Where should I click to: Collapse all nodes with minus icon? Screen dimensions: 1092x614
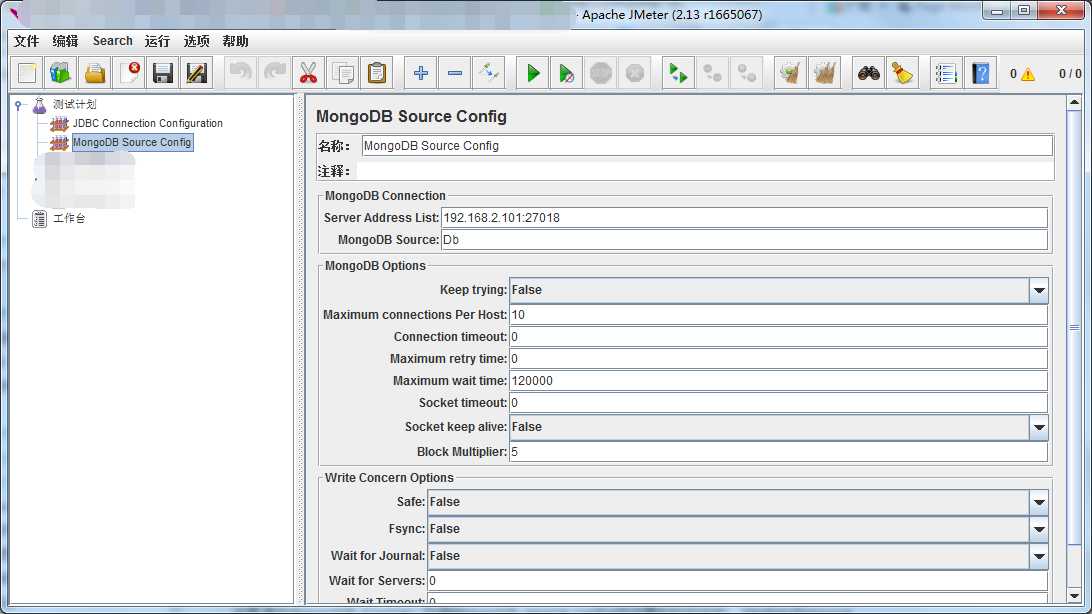click(x=455, y=73)
